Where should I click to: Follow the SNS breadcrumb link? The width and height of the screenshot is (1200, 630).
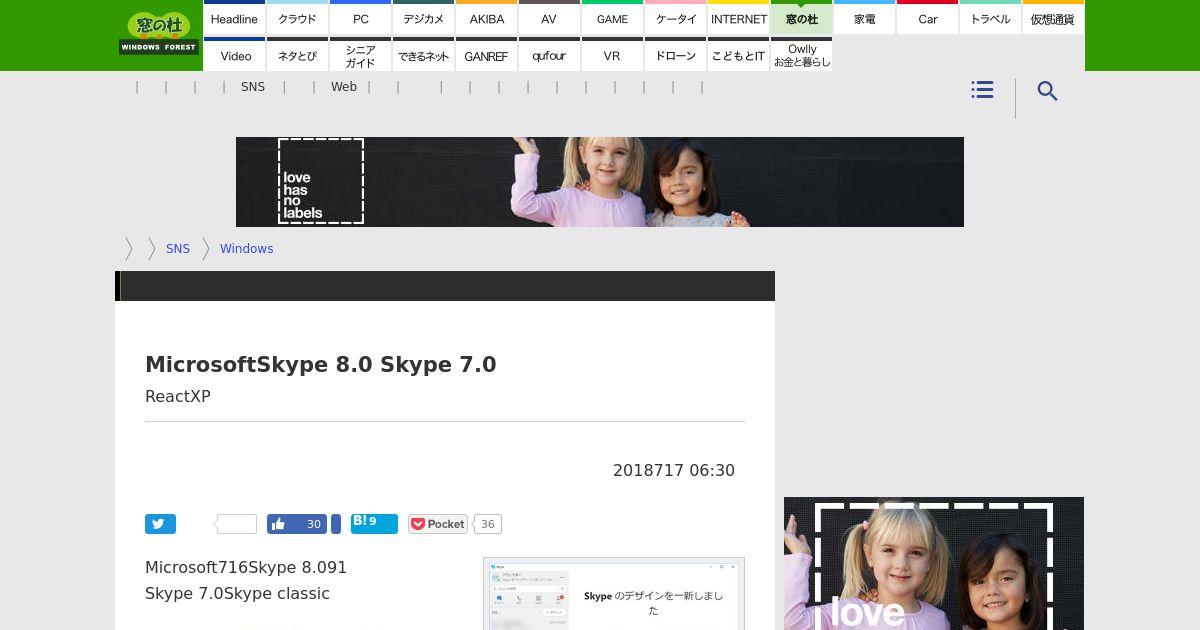[x=178, y=249]
